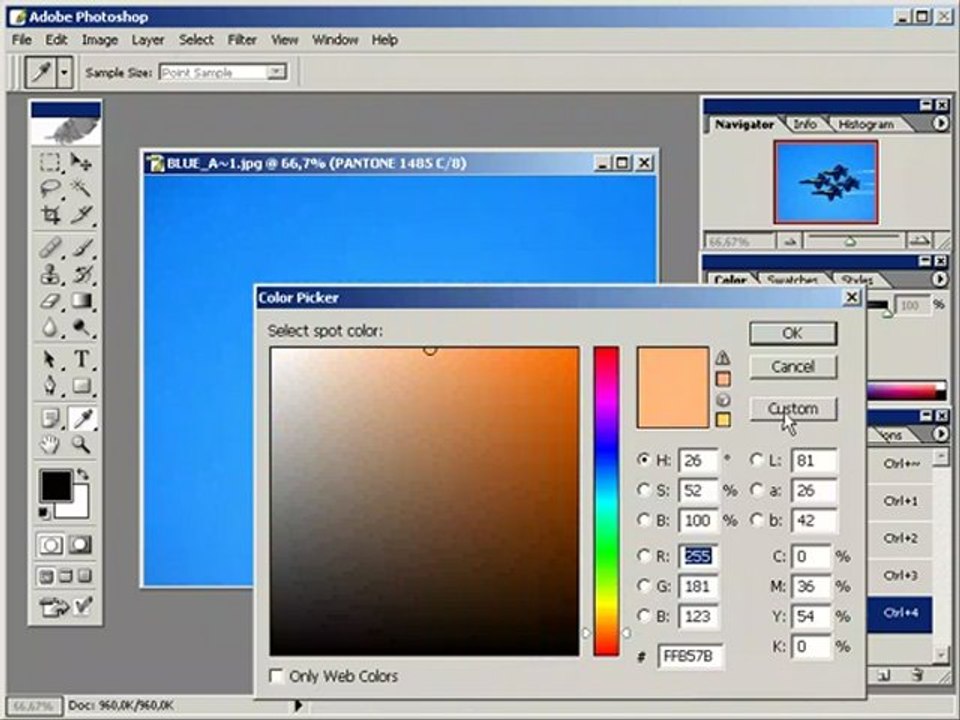Zoom out in Navigator panel
This screenshot has width=960, height=720.
point(790,241)
